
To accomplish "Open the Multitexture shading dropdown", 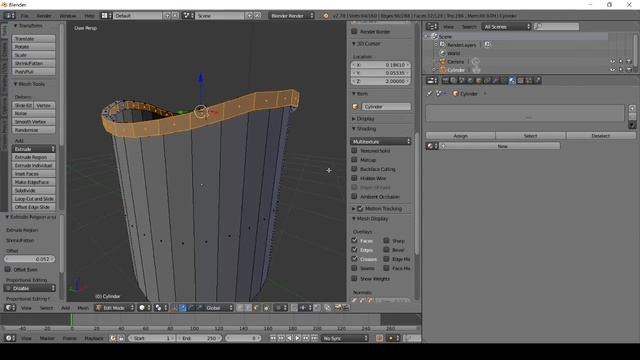I will pos(380,141).
